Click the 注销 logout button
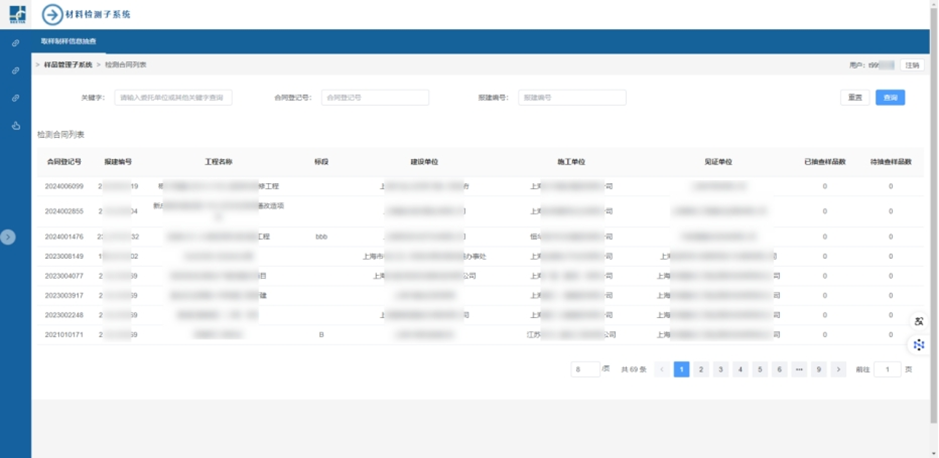Viewport: 939px width, 458px height. click(912, 65)
